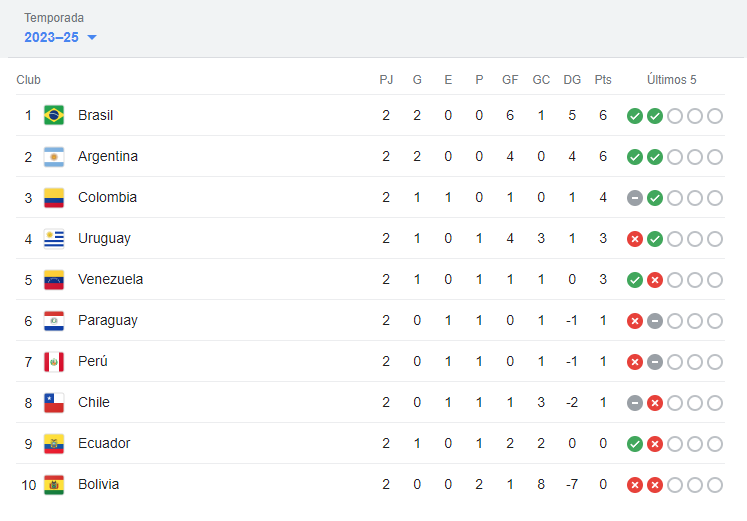The width and height of the screenshot is (747, 521).
Task: Click Bolivia's last empty match circle
Action: click(715, 485)
